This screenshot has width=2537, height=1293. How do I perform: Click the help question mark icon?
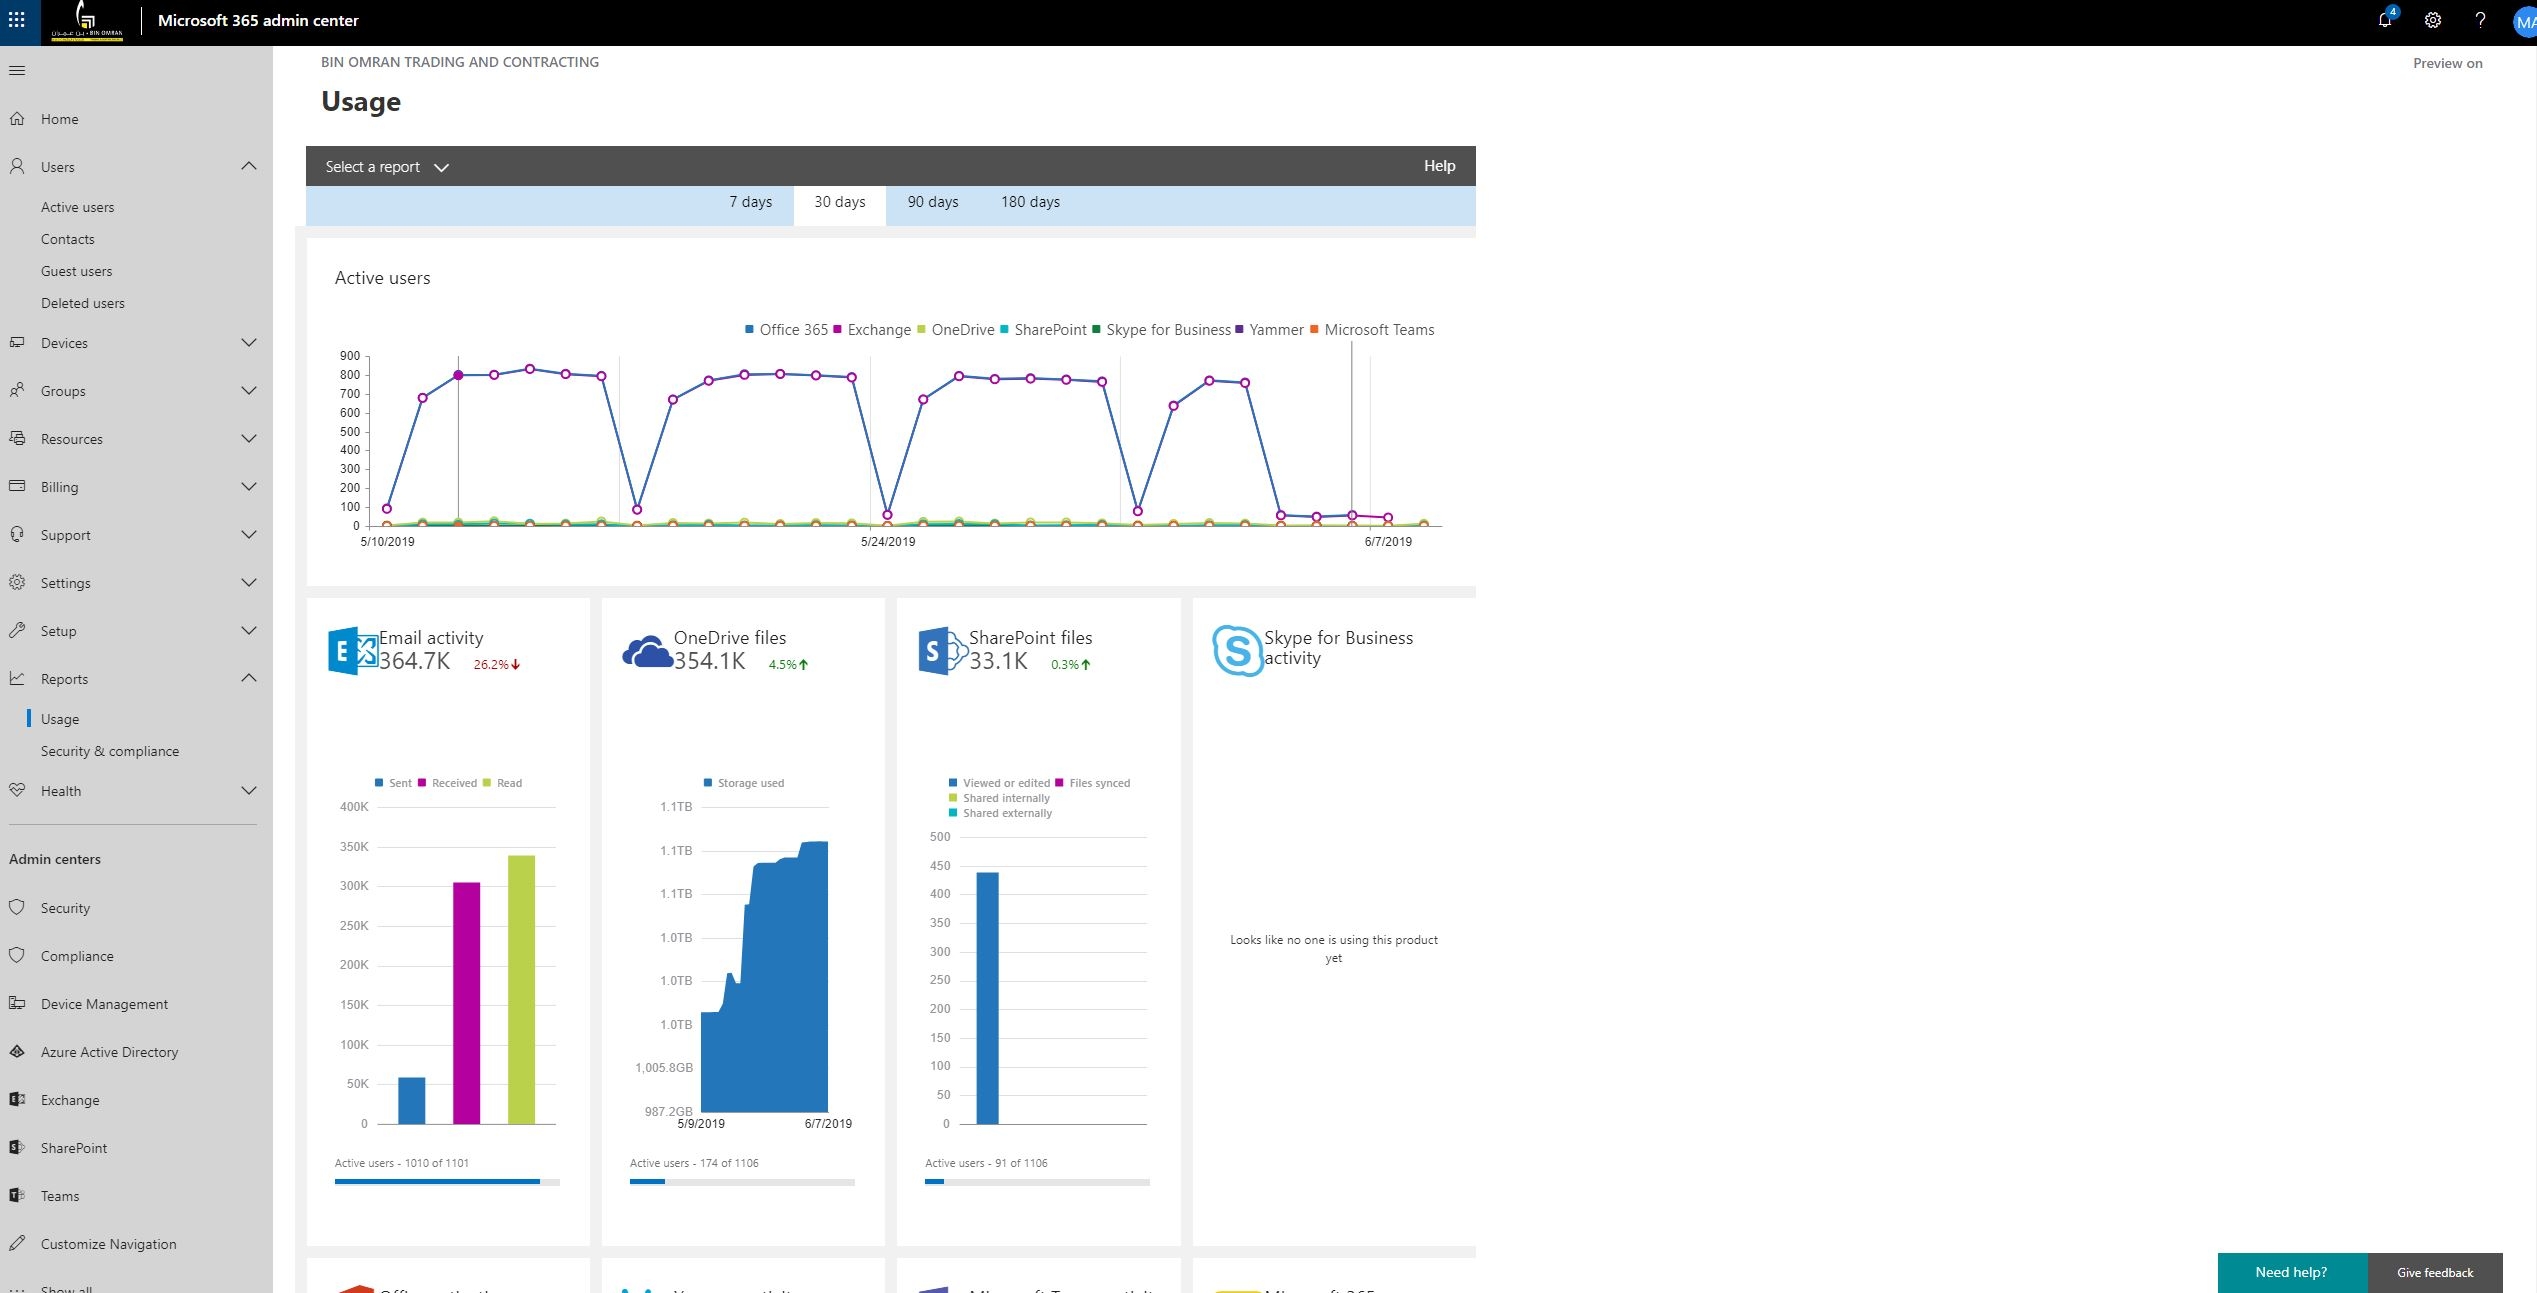[2480, 20]
